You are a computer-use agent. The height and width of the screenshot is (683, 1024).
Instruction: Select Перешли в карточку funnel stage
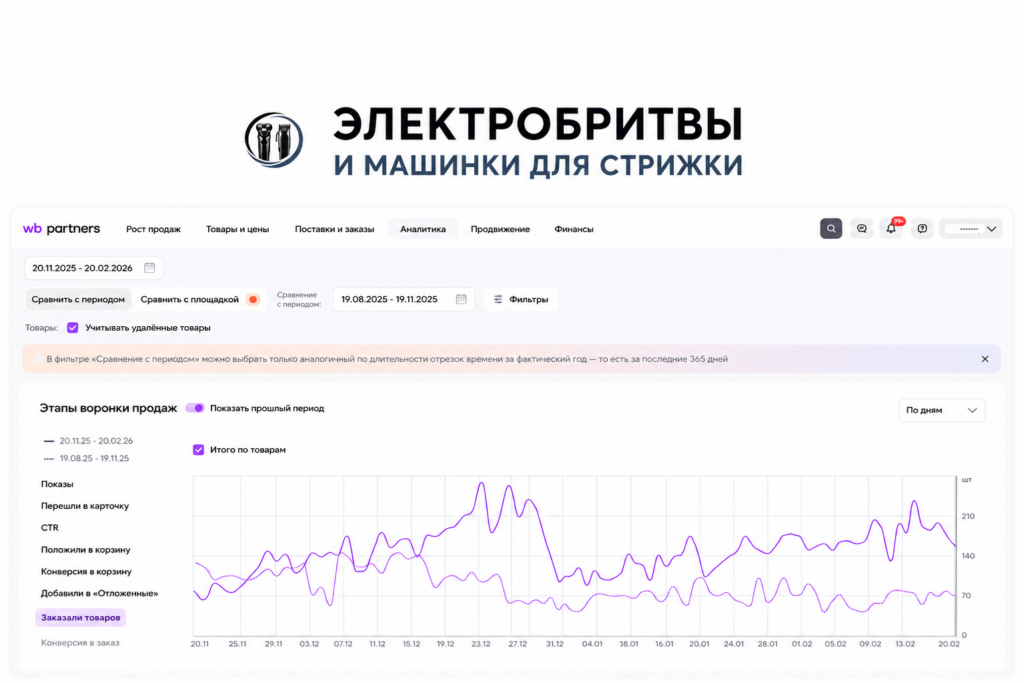85,506
